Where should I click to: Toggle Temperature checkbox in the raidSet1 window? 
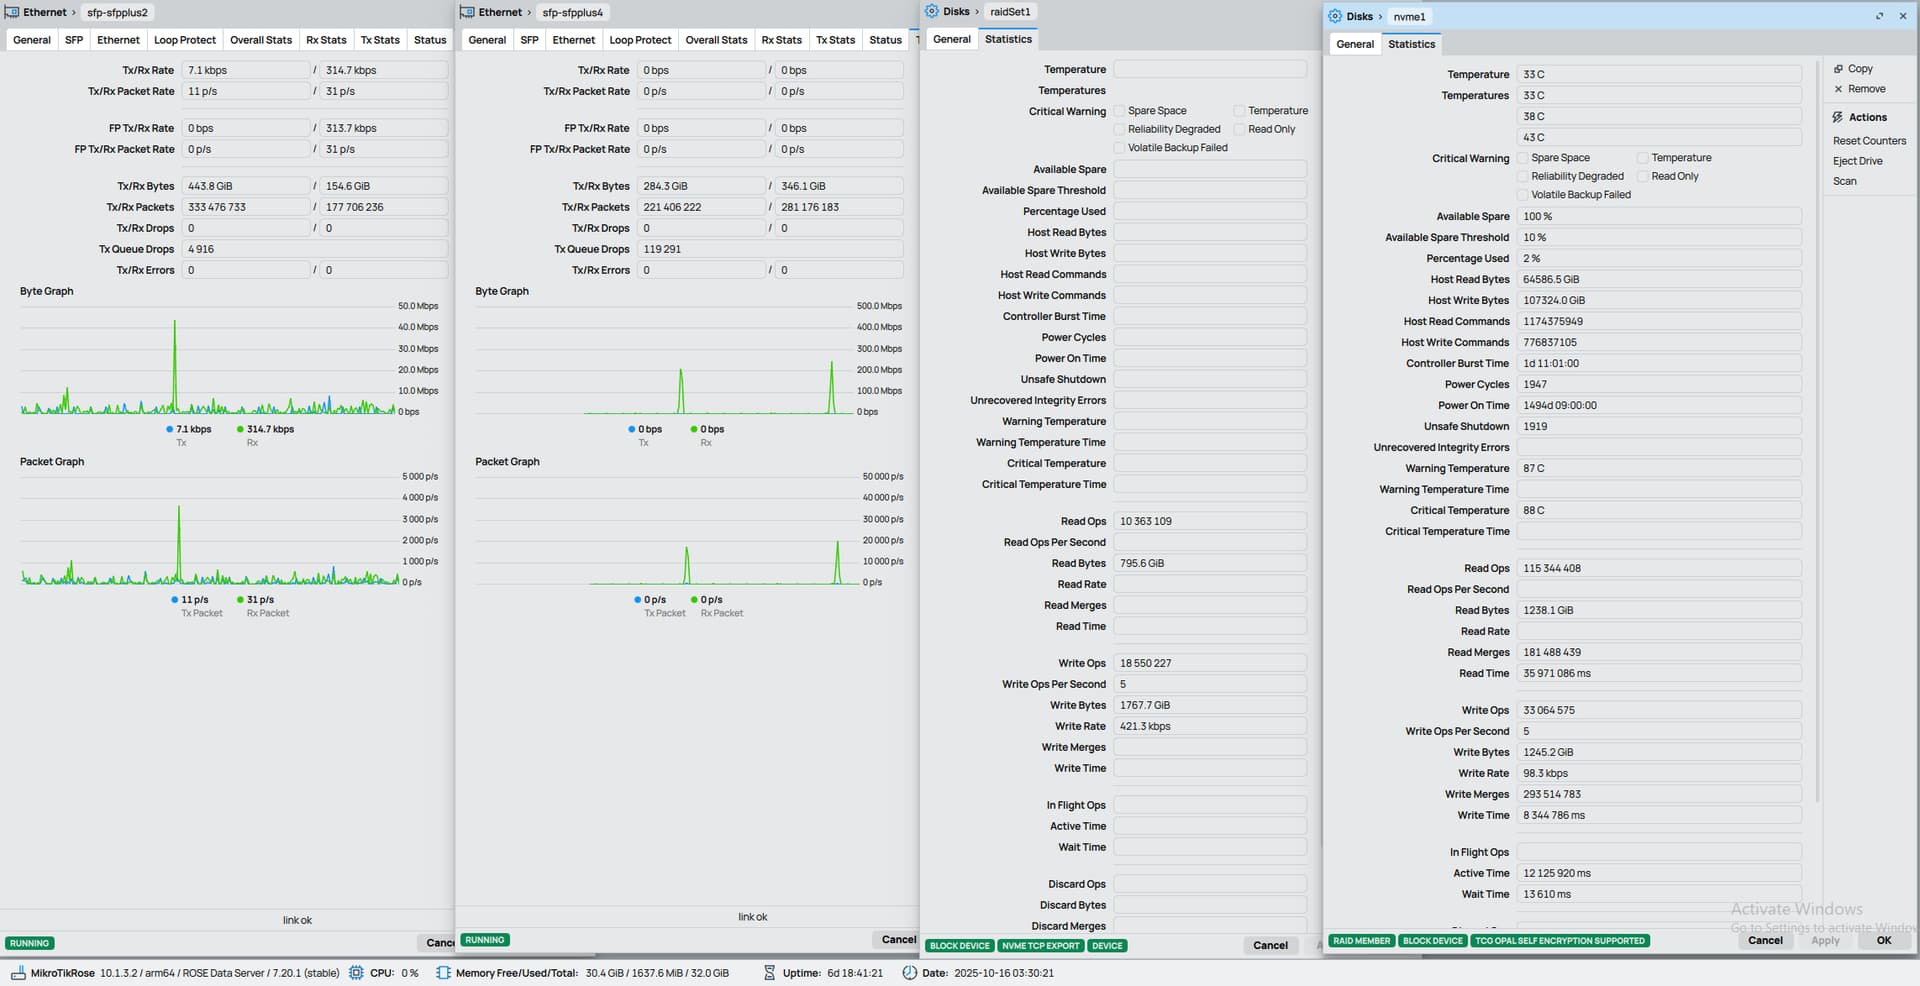coord(1240,111)
